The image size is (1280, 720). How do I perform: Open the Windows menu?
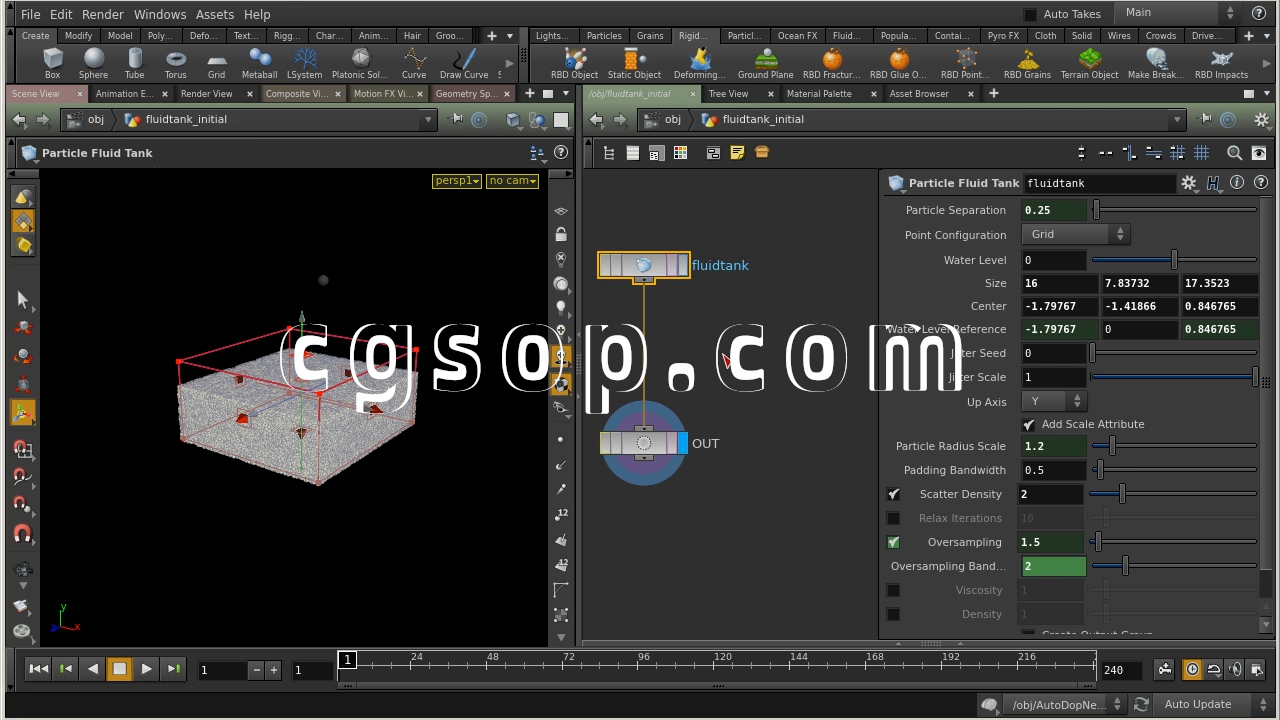[160, 14]
